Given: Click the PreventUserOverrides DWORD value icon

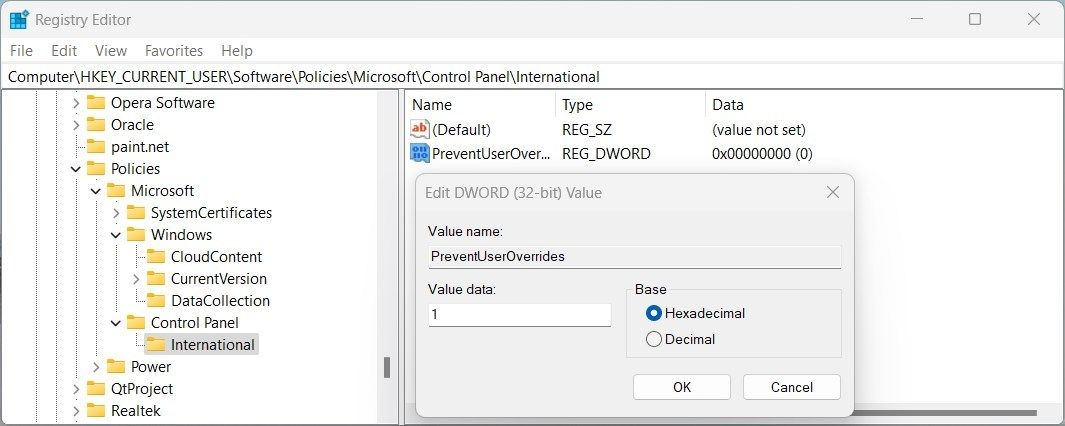Looking at the screenshot, I should coord(420,154).
